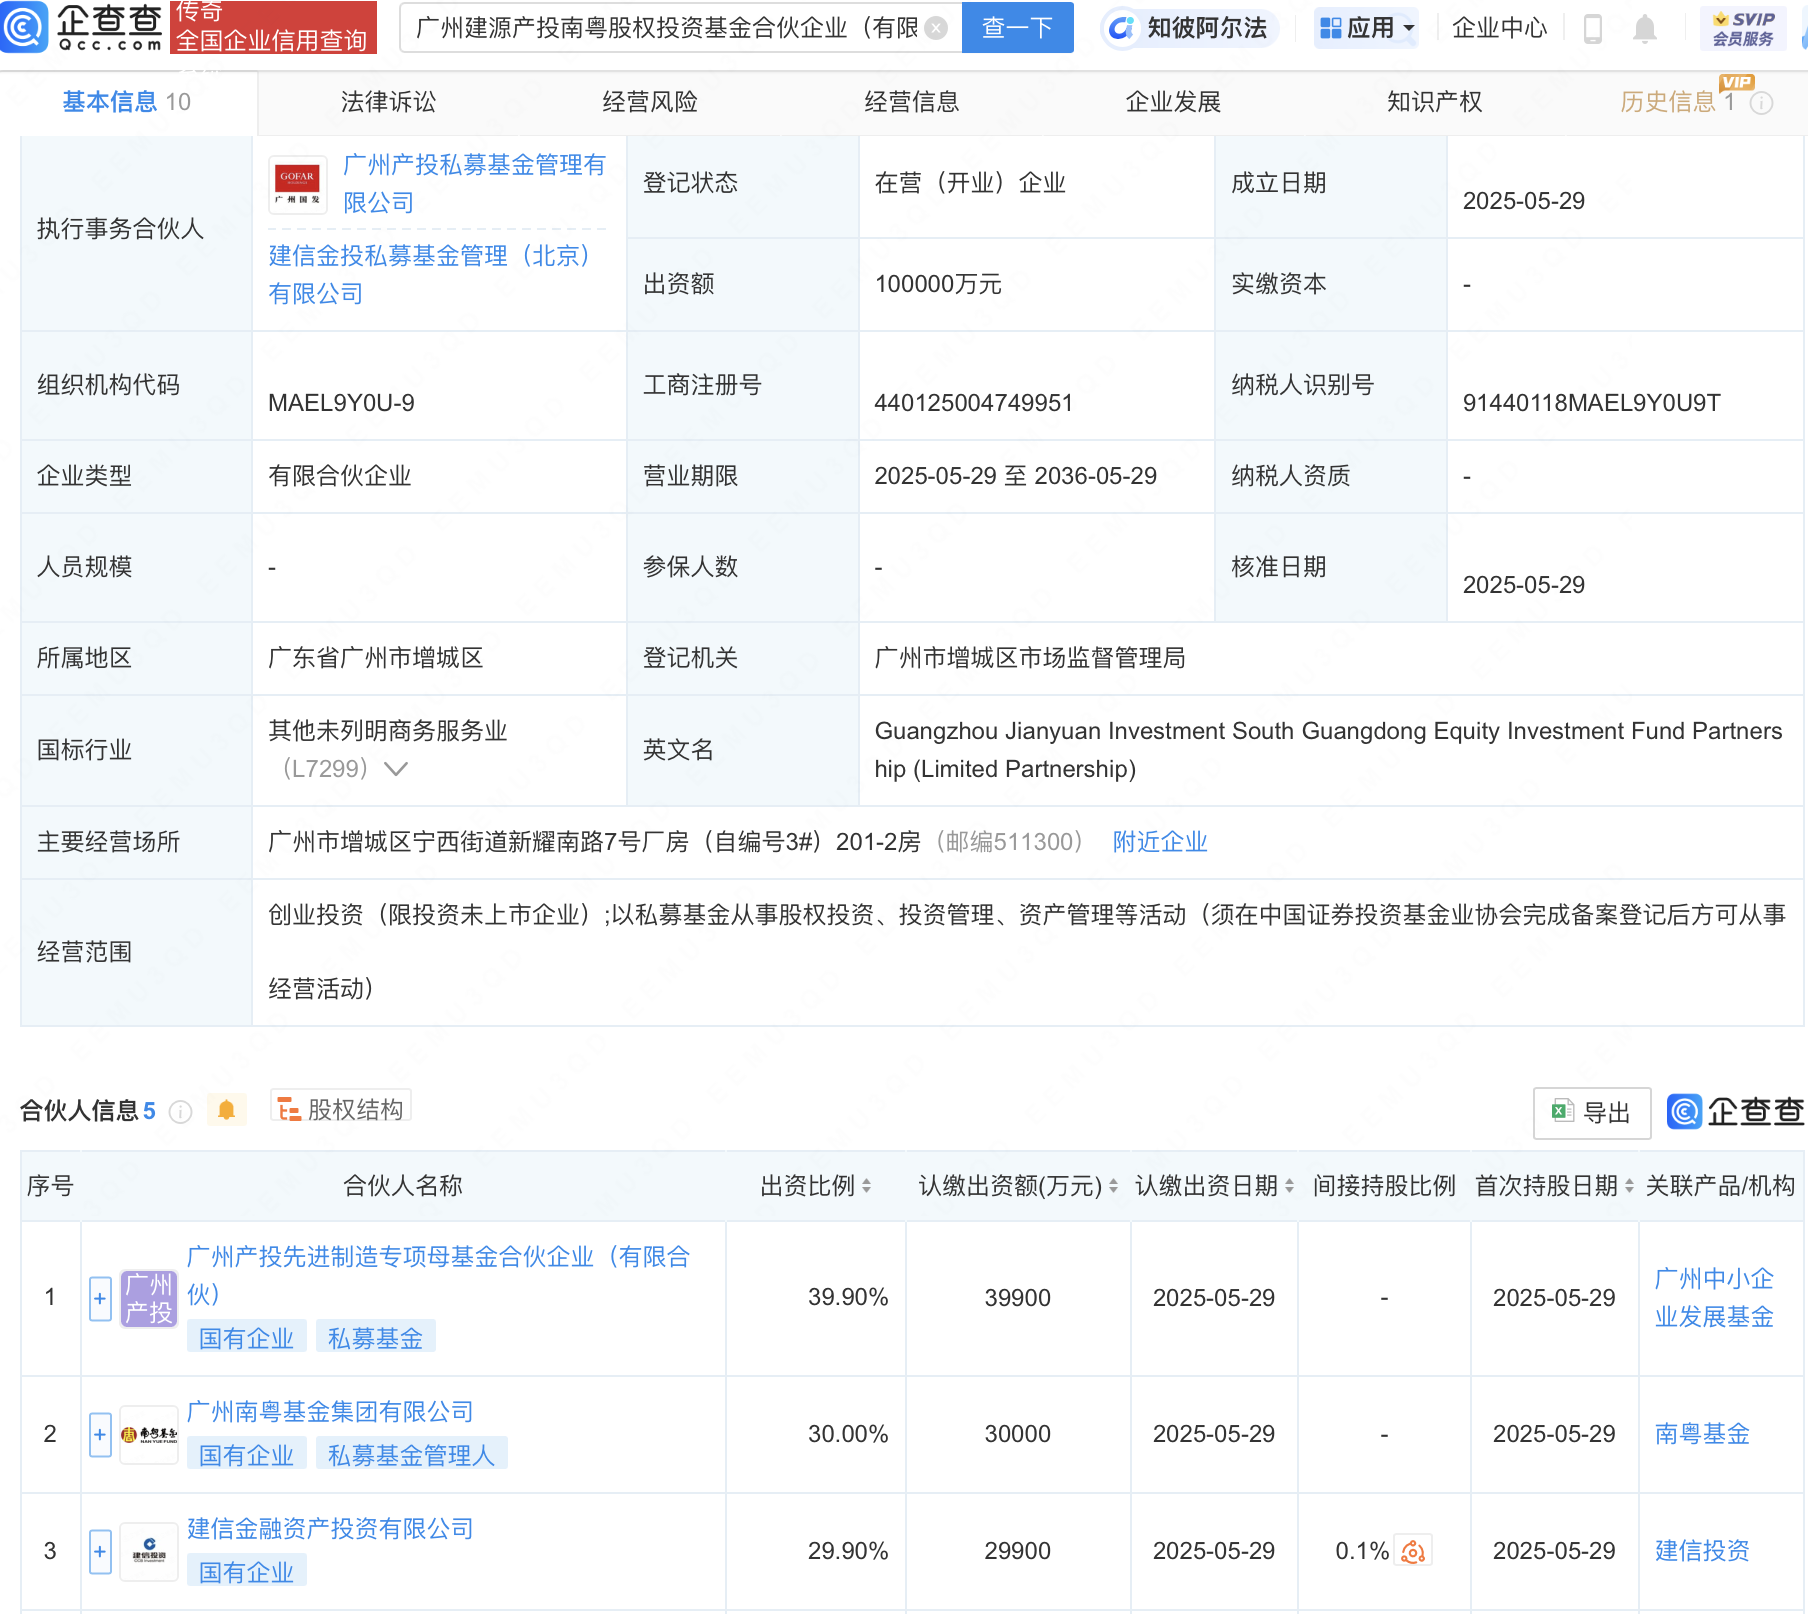Expand row 1 partner with plus

coord(100,1298)
